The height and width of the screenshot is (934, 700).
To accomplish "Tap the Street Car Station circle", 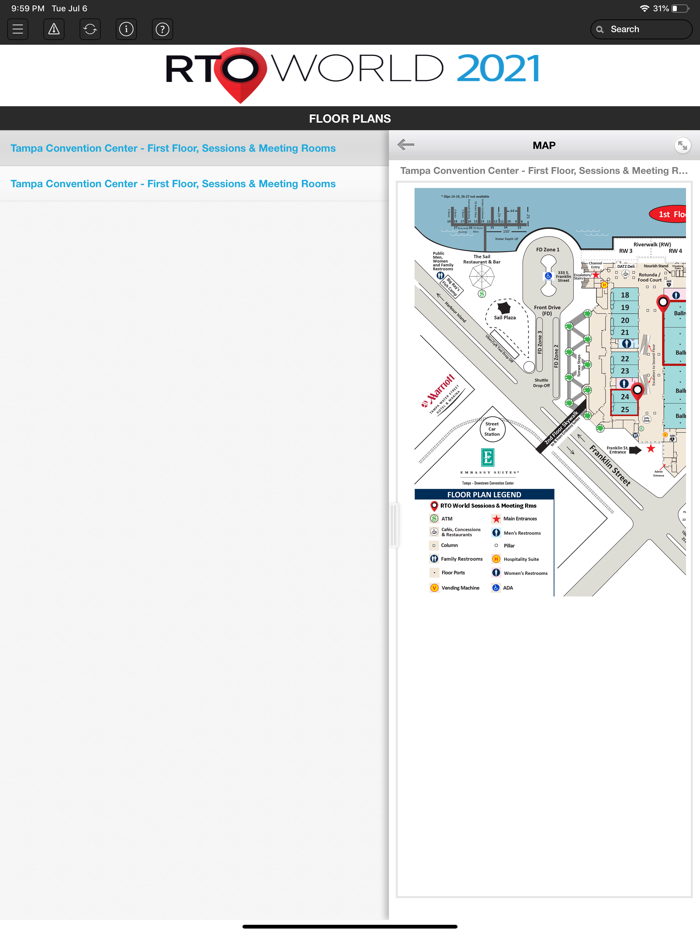I will (x=492, y=429).
